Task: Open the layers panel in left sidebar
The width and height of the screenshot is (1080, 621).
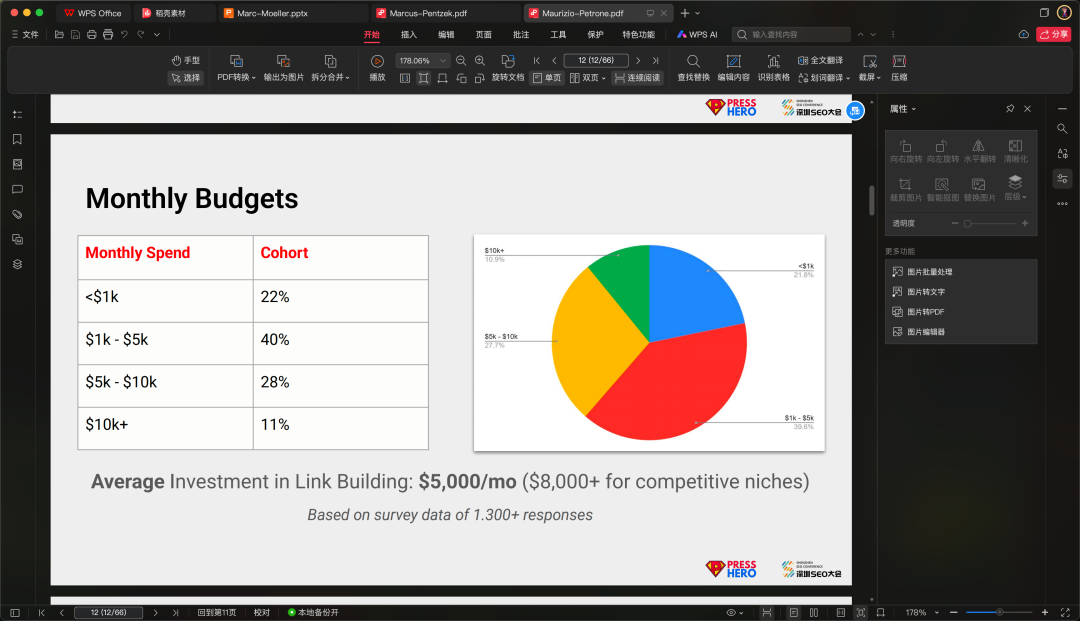Action: coord(17,264)
